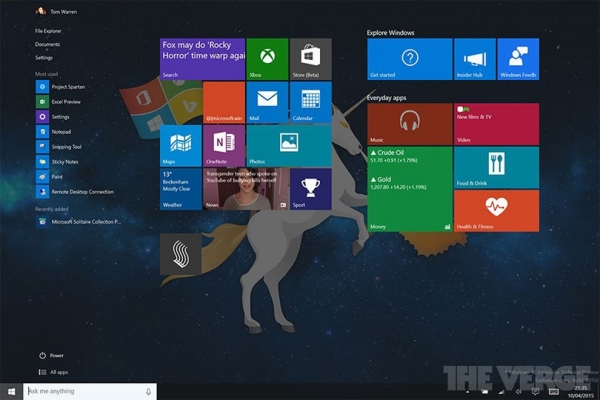Screen dimensions: 600x400
Task: Open the Mail tile
Action: coord(267,102)
